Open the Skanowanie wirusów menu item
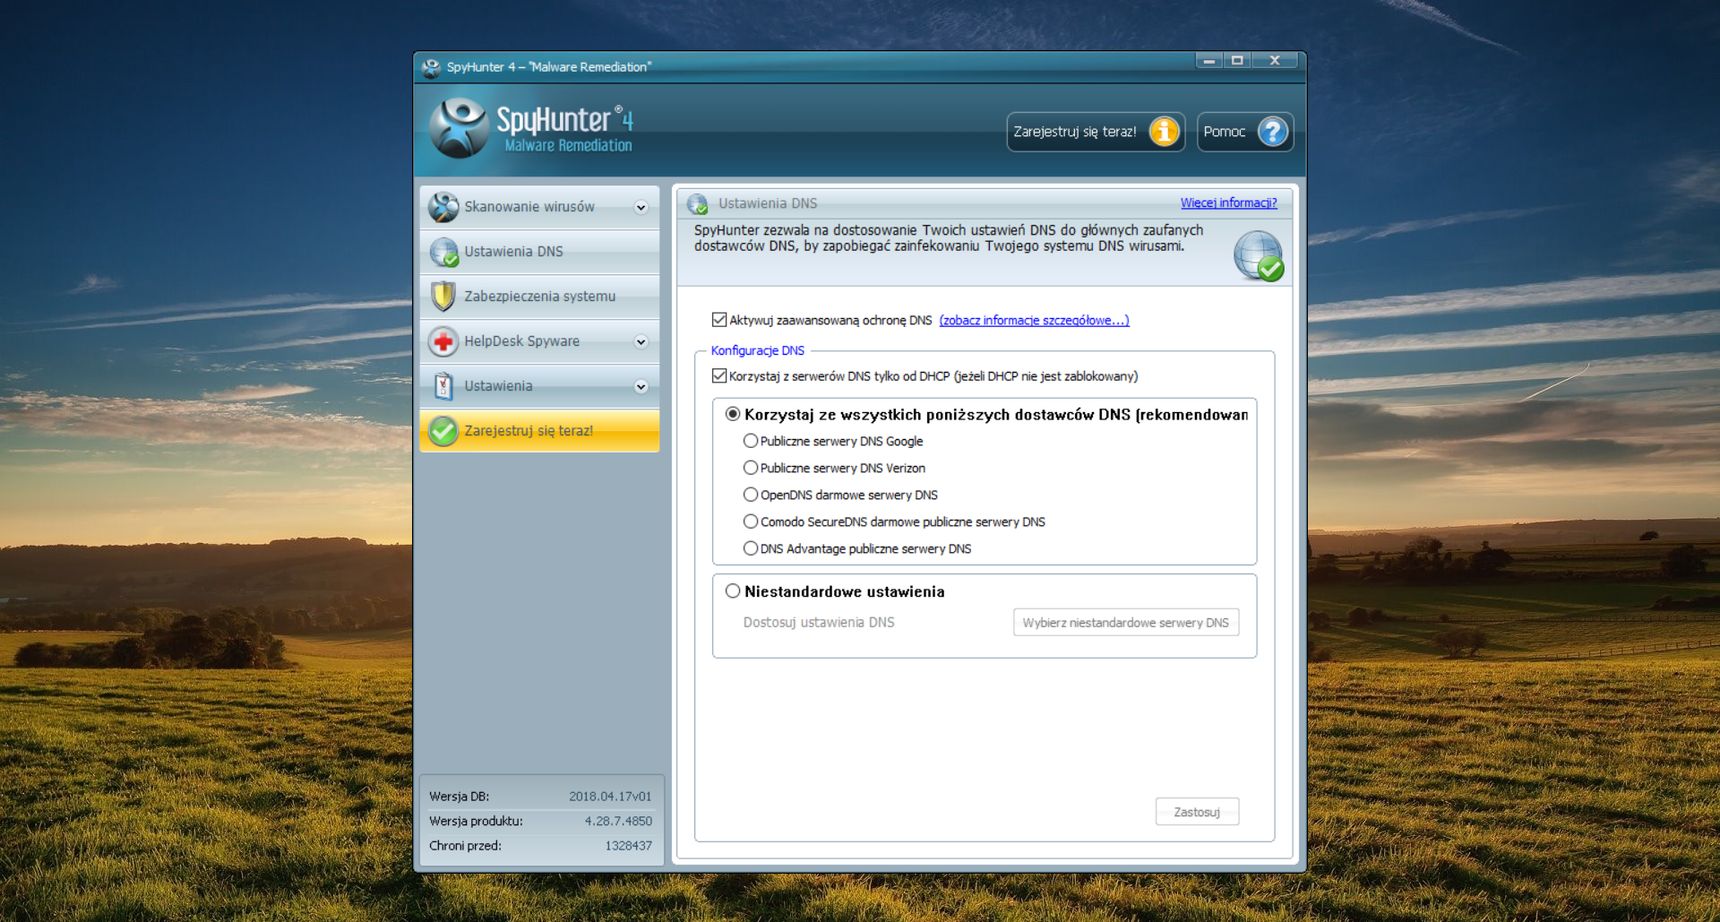The height and width of the screenshot is (922, 1720). [x=539, y=207]
